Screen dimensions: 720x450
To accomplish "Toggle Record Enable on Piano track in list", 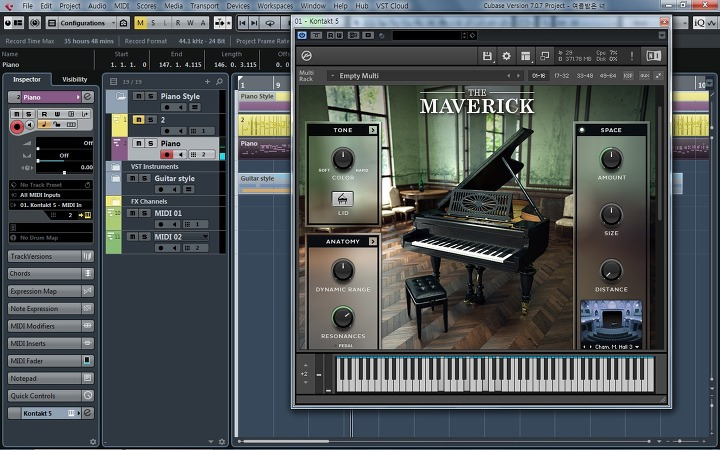I will pyautogui.click(x=167, y=155).
